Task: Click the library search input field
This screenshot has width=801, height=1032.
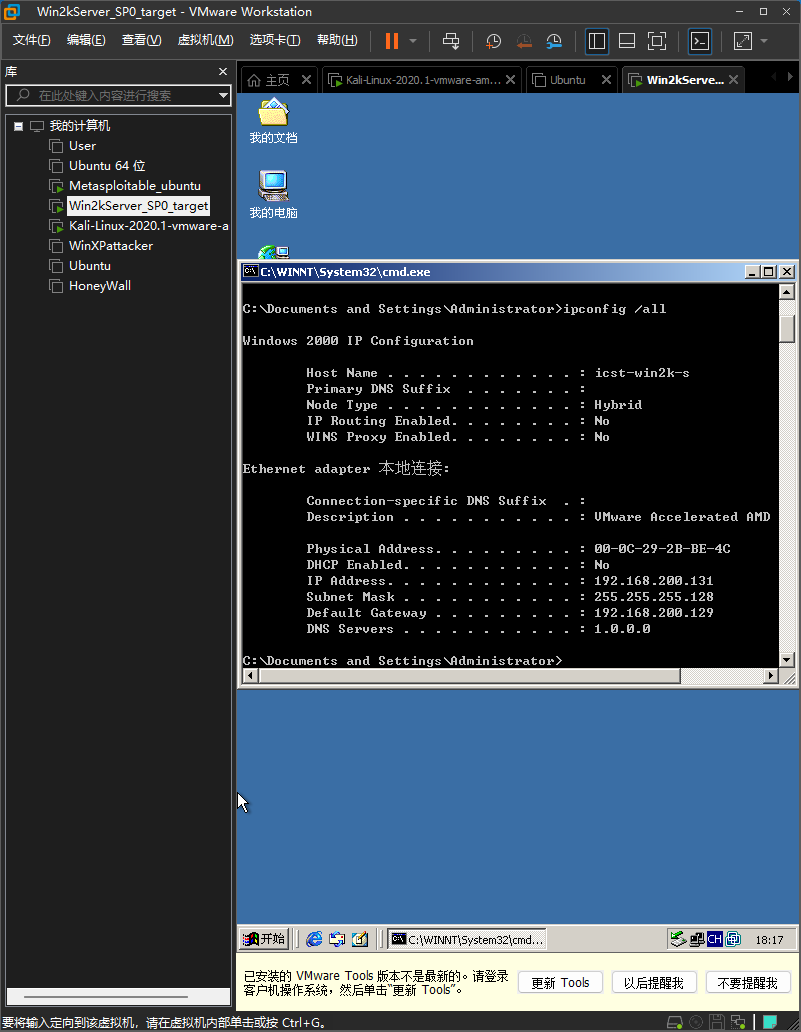Action: pos(118,95)
